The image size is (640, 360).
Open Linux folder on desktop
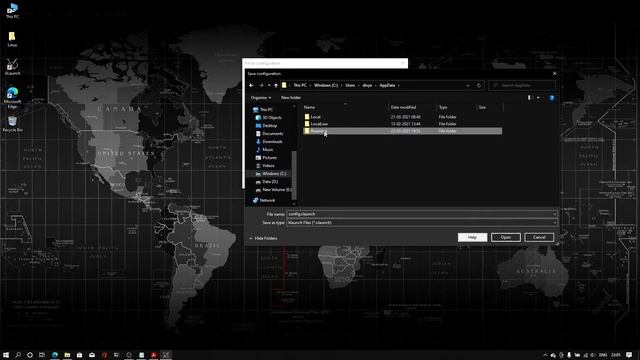tap(12, 40)
